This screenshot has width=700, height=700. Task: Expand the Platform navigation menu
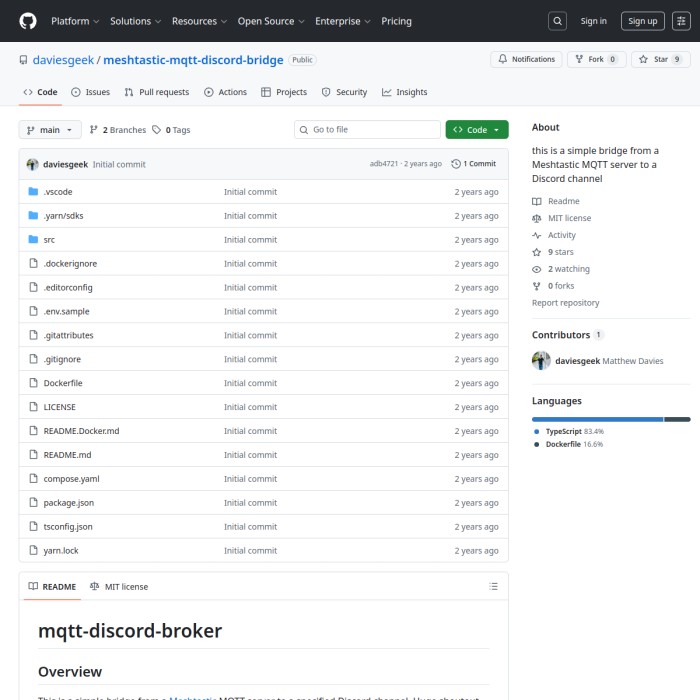click(74, 21)
